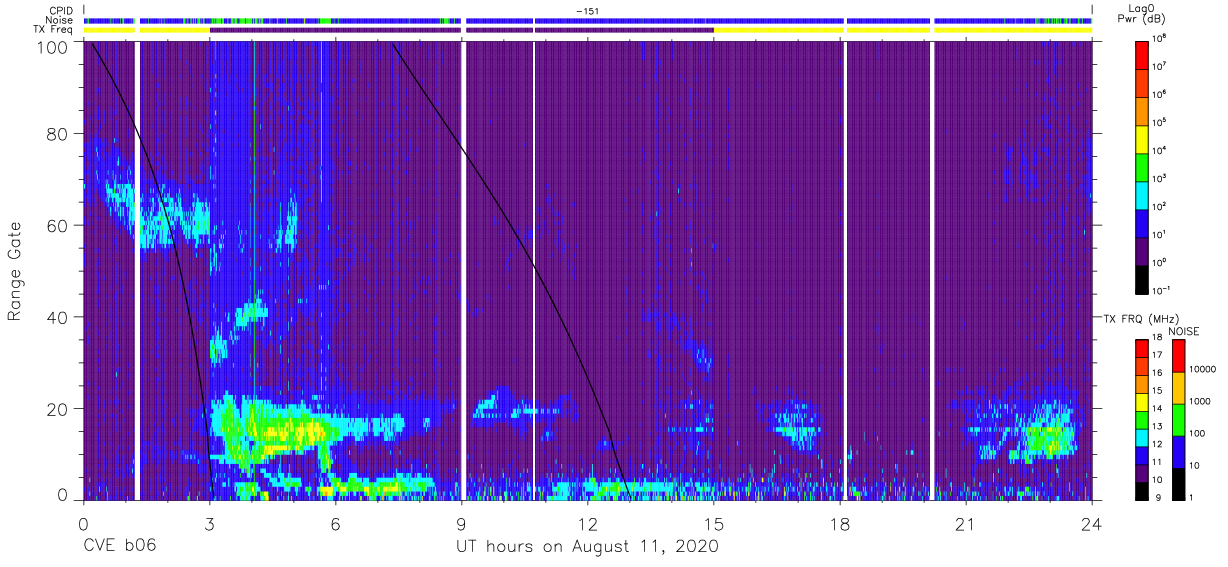Pick the green 13–14 MHz TX FRQ segment
The height and width of the screenshot is (567, 1228).
coord(1143,419)
